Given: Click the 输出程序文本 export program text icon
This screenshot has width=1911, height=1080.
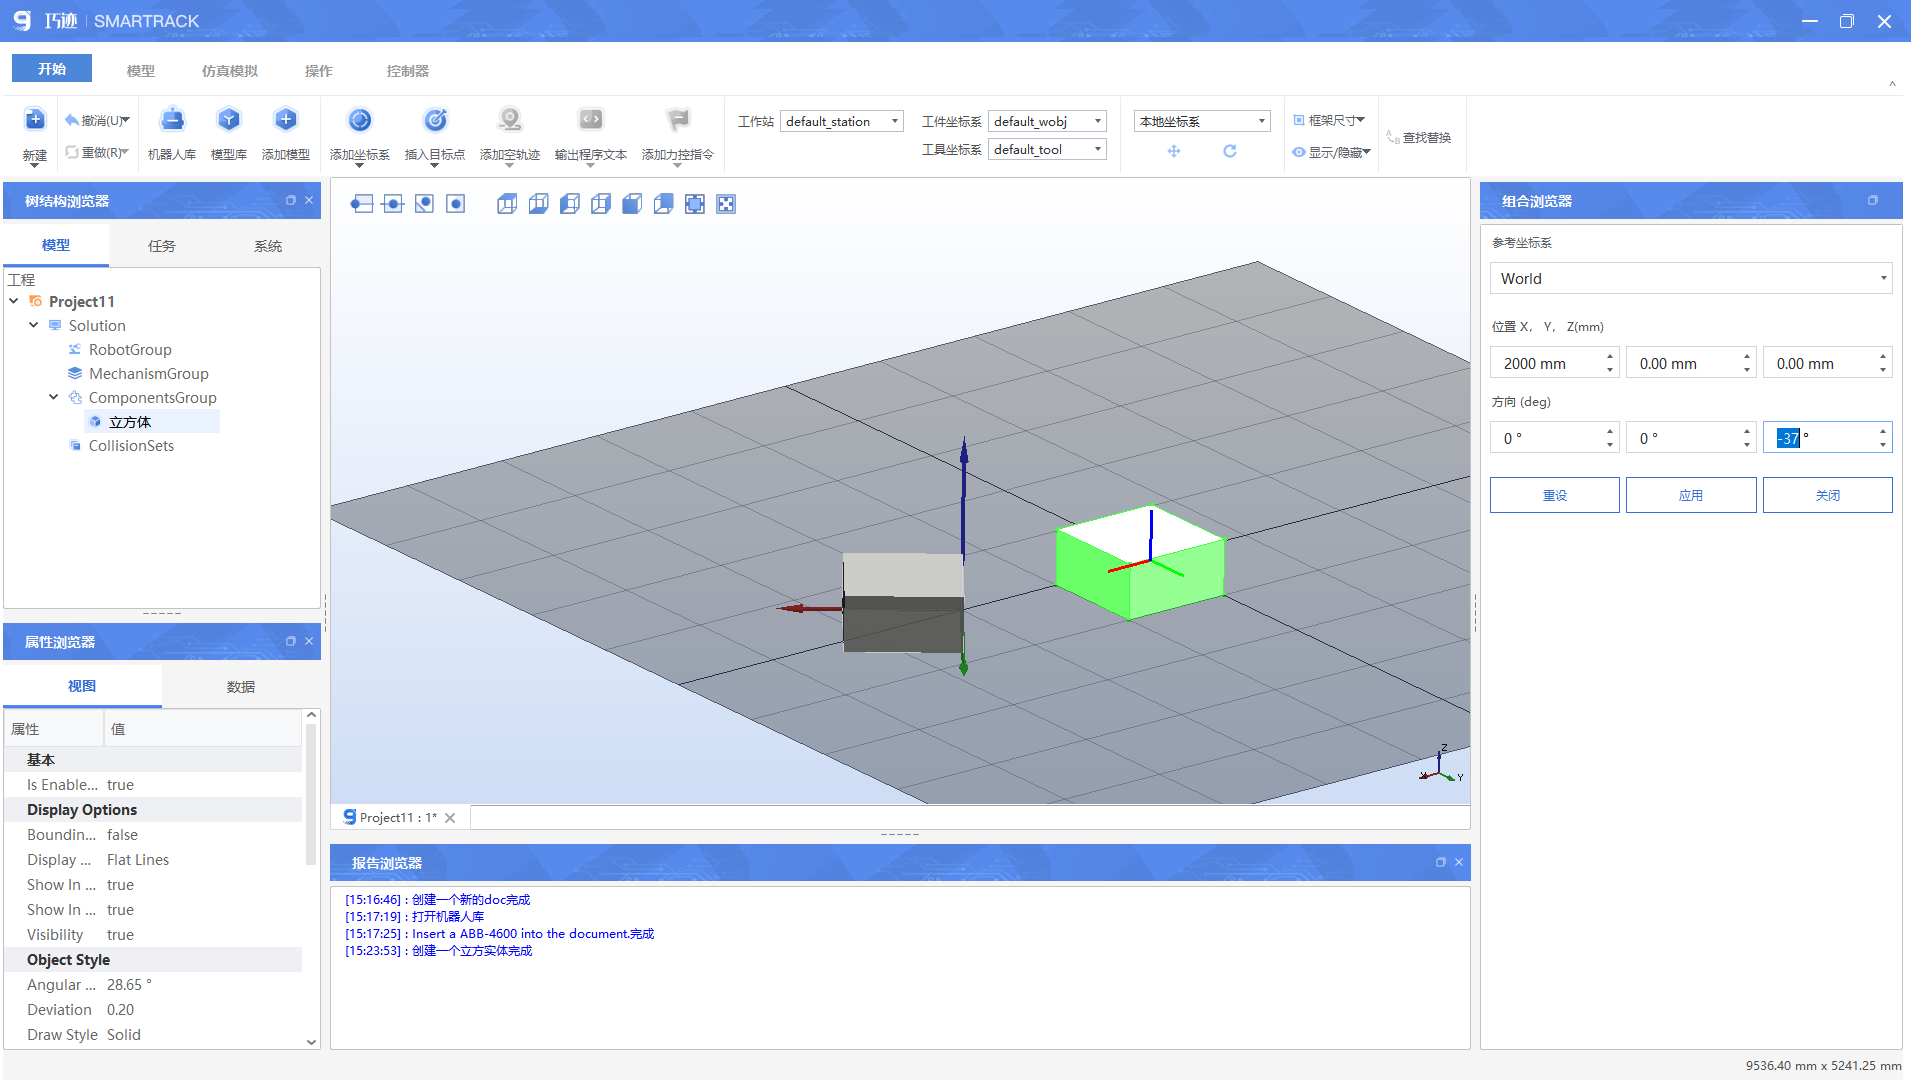Looking at the screenshot, I should pos(591,120).
